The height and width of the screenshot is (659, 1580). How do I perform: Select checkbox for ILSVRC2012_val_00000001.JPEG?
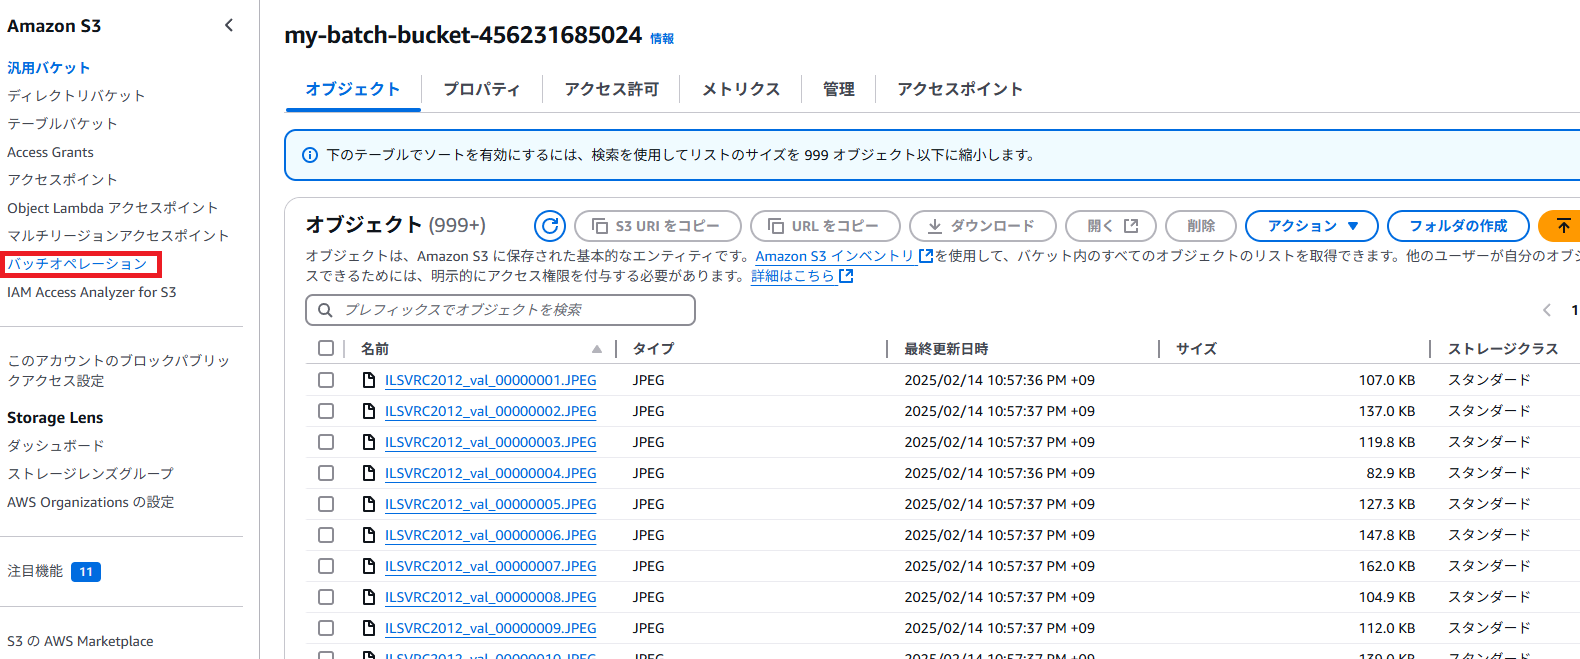coord(326,380)
